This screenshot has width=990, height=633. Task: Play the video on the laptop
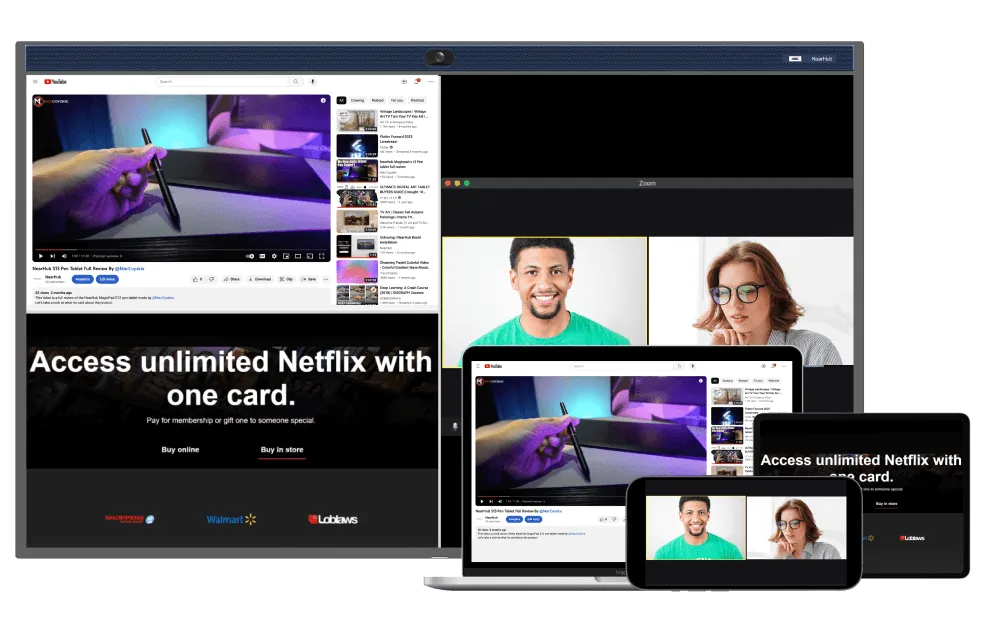482,501
